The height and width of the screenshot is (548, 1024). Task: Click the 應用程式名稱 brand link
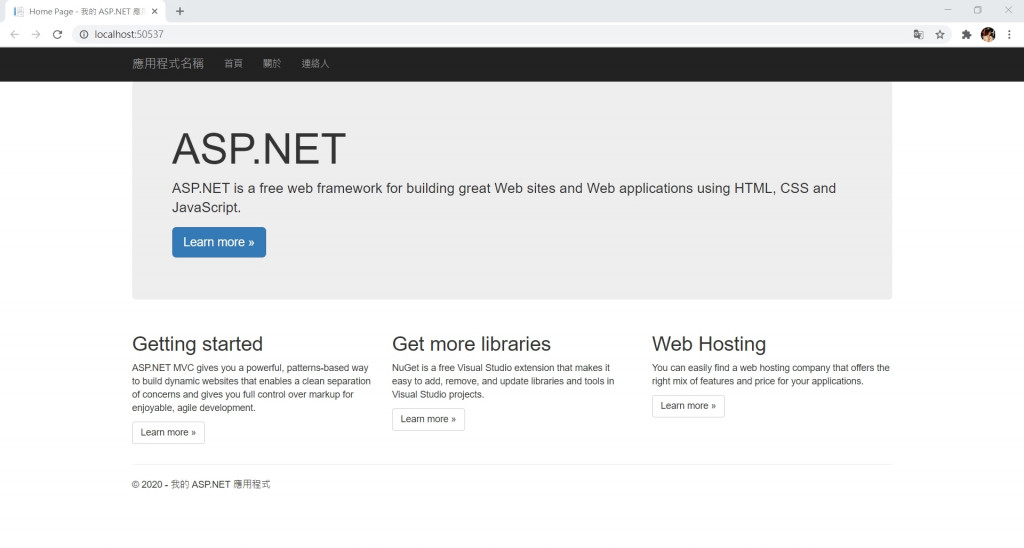(x=168, y=63)
